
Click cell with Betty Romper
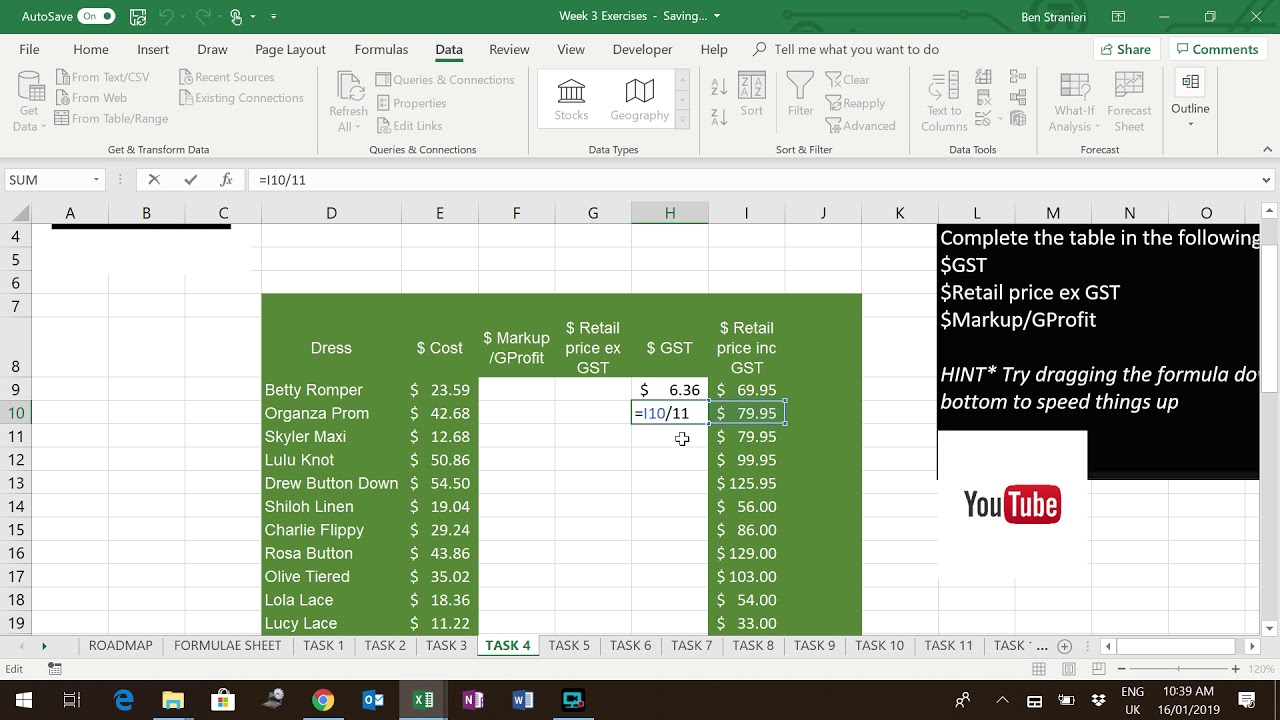coord(331,390)
